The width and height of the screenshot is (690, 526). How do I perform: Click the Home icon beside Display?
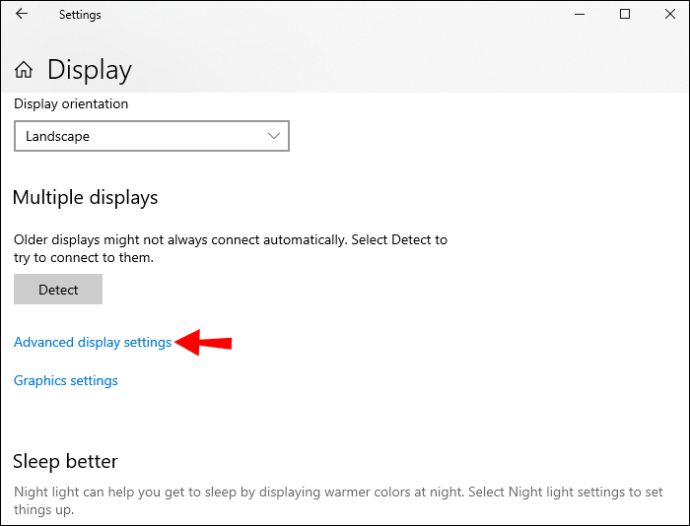click(x=24, y=70)
